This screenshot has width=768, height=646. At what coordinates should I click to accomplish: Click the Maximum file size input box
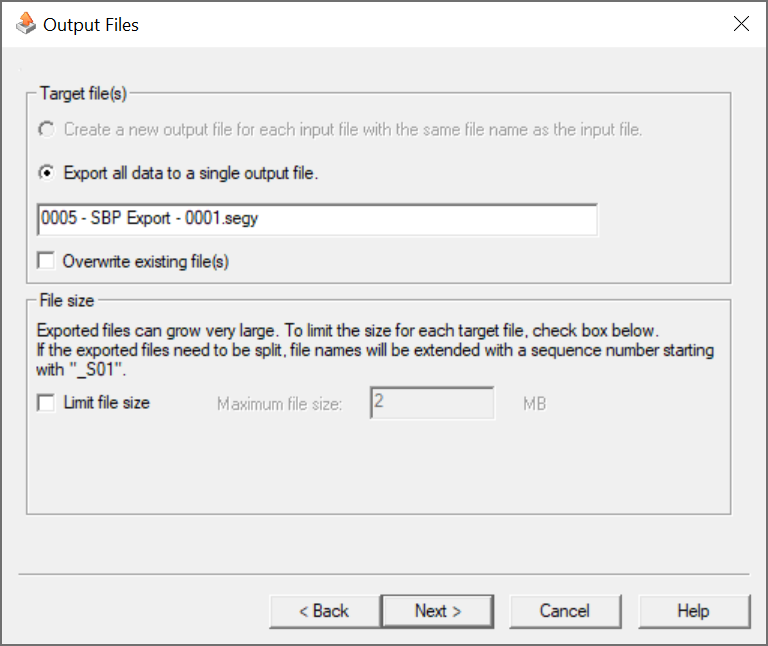pos(432,404)
